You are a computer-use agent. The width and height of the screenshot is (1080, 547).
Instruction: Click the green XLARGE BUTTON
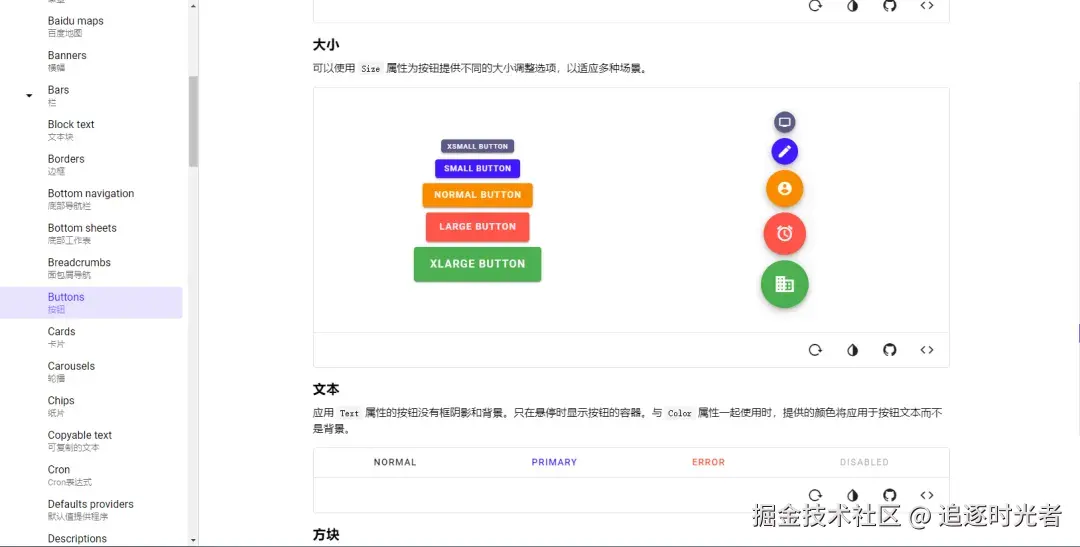coord(477,264)
